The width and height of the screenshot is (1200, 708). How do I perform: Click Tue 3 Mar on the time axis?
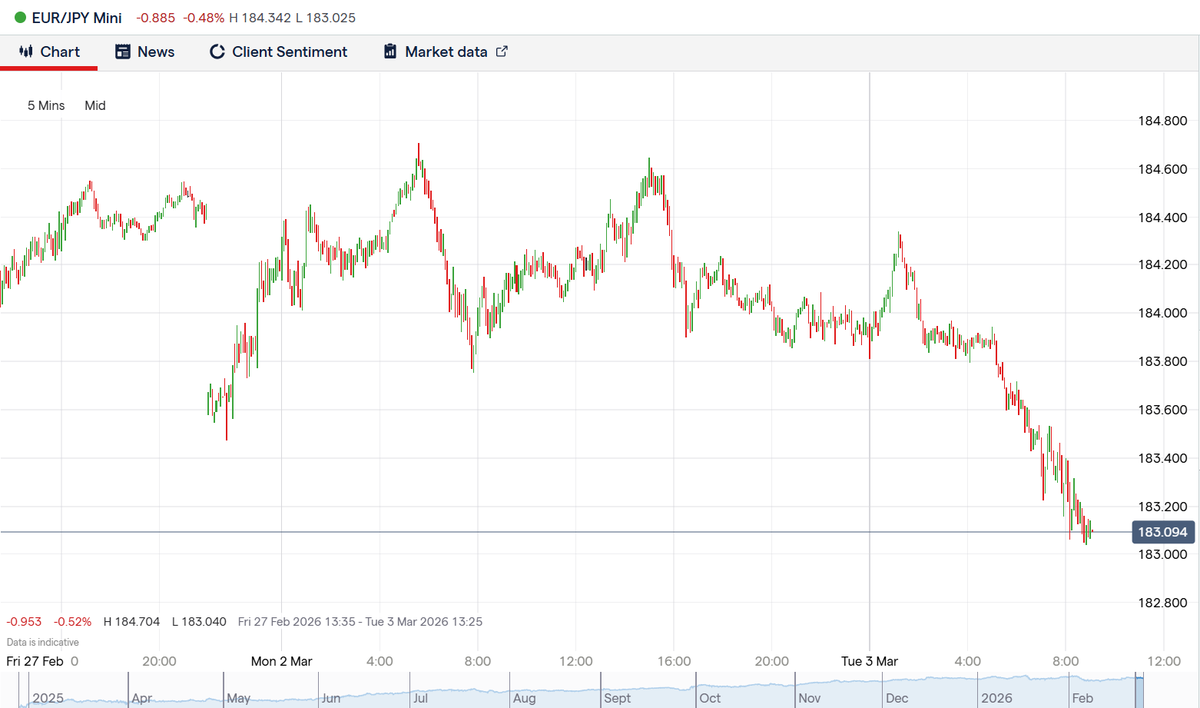tap(869, 661)
